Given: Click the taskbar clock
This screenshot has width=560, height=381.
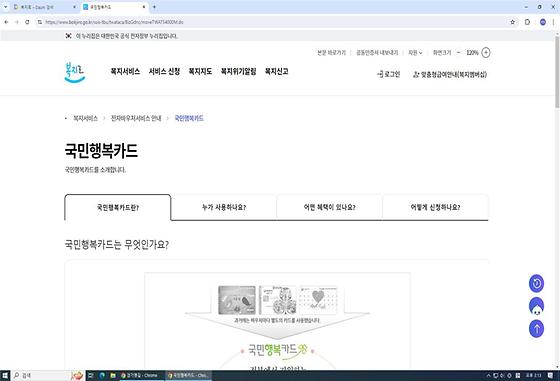Looking at the screenshot, I should (x=533, y=375).
